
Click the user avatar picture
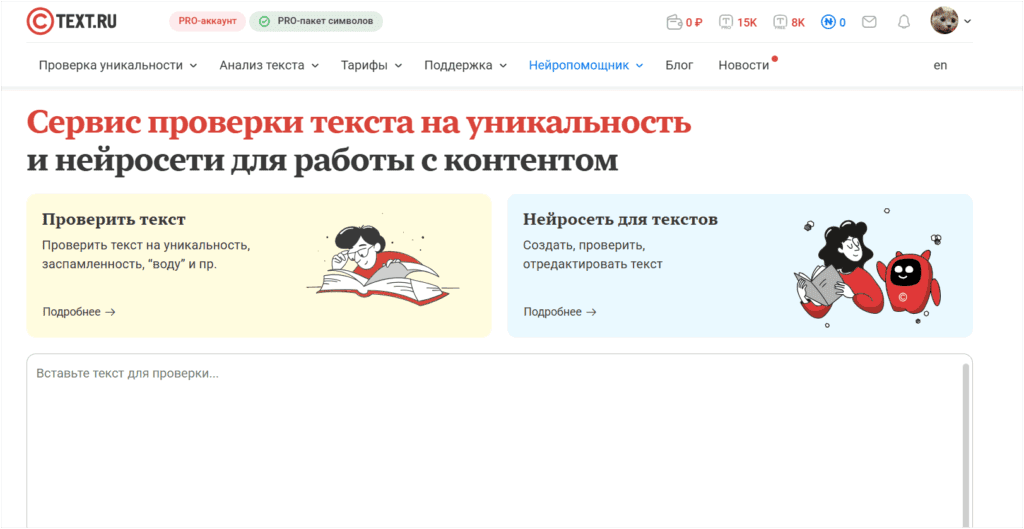point(944,21)
